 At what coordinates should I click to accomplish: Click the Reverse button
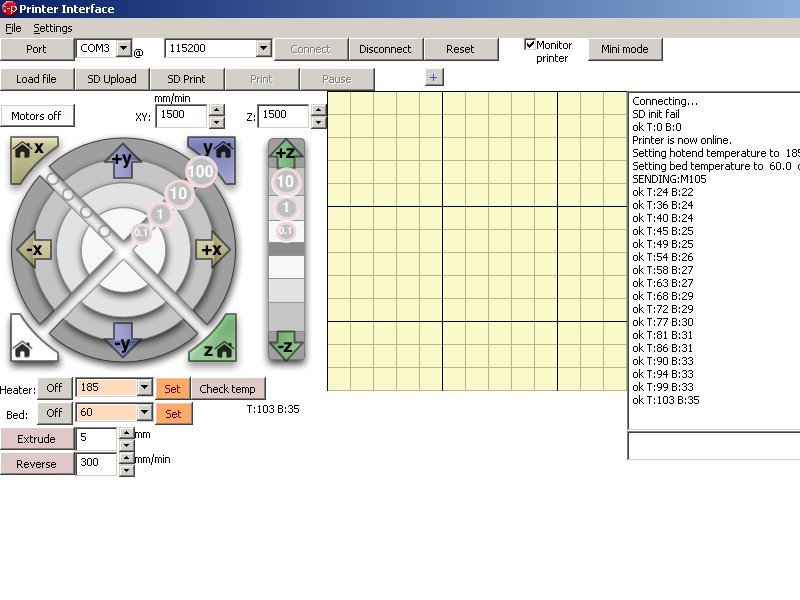click(x=37, y=464)
